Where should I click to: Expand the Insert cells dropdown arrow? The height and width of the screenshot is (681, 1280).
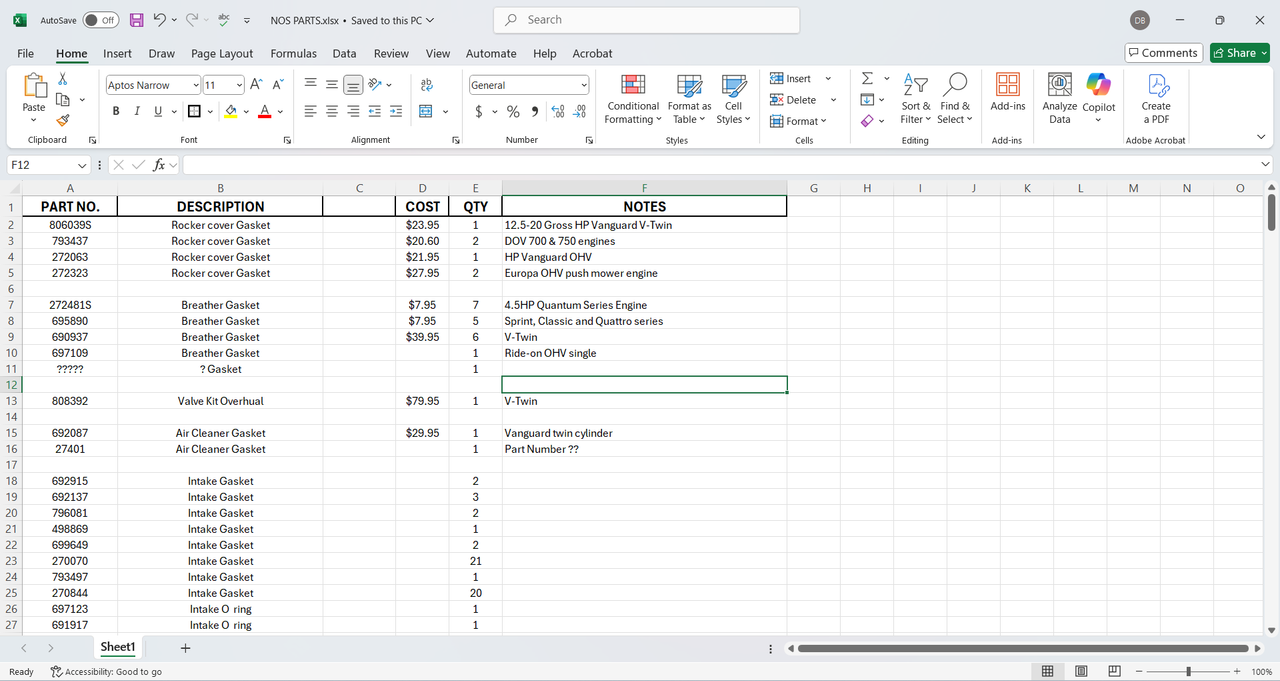click(828, 79)
